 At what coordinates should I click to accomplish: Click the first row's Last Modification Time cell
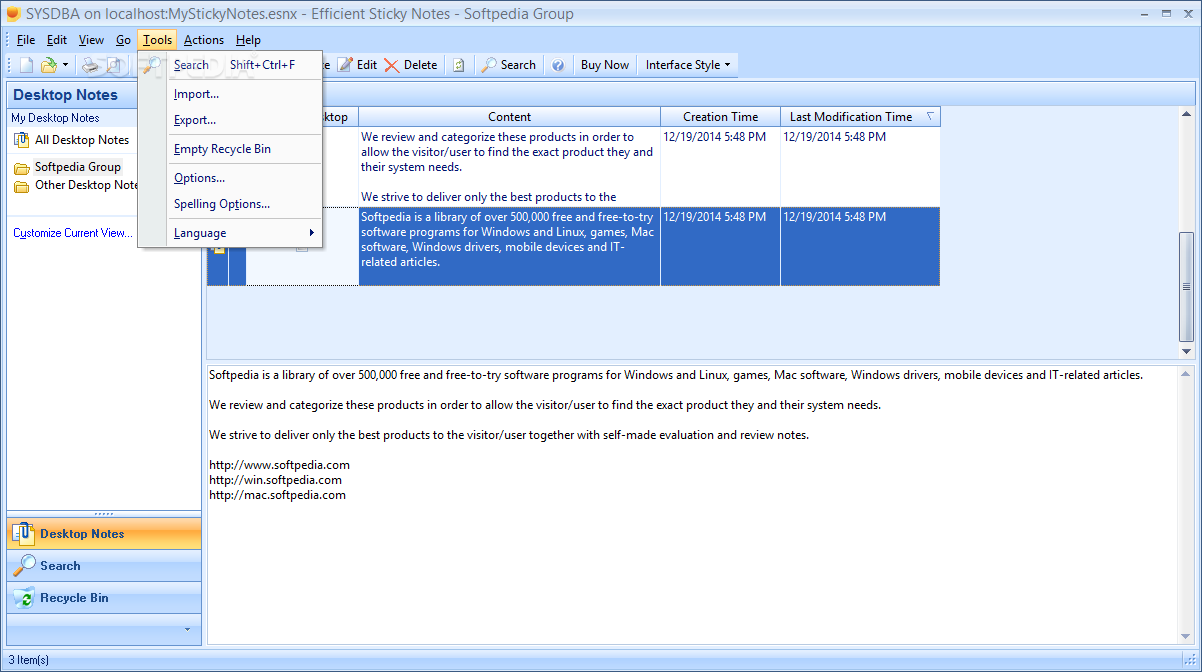point(860,167)
